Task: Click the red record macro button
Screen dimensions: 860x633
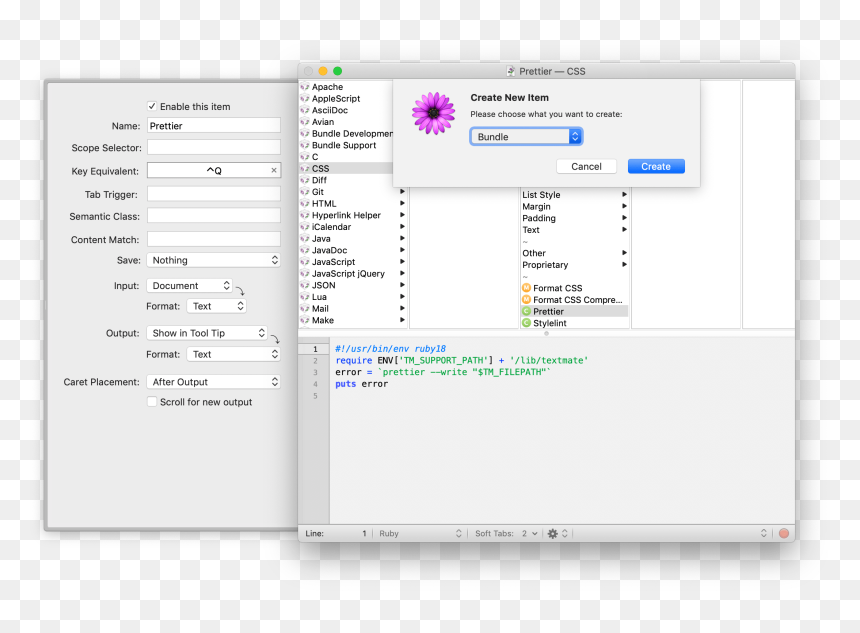Action: click(x=784, y=533)
